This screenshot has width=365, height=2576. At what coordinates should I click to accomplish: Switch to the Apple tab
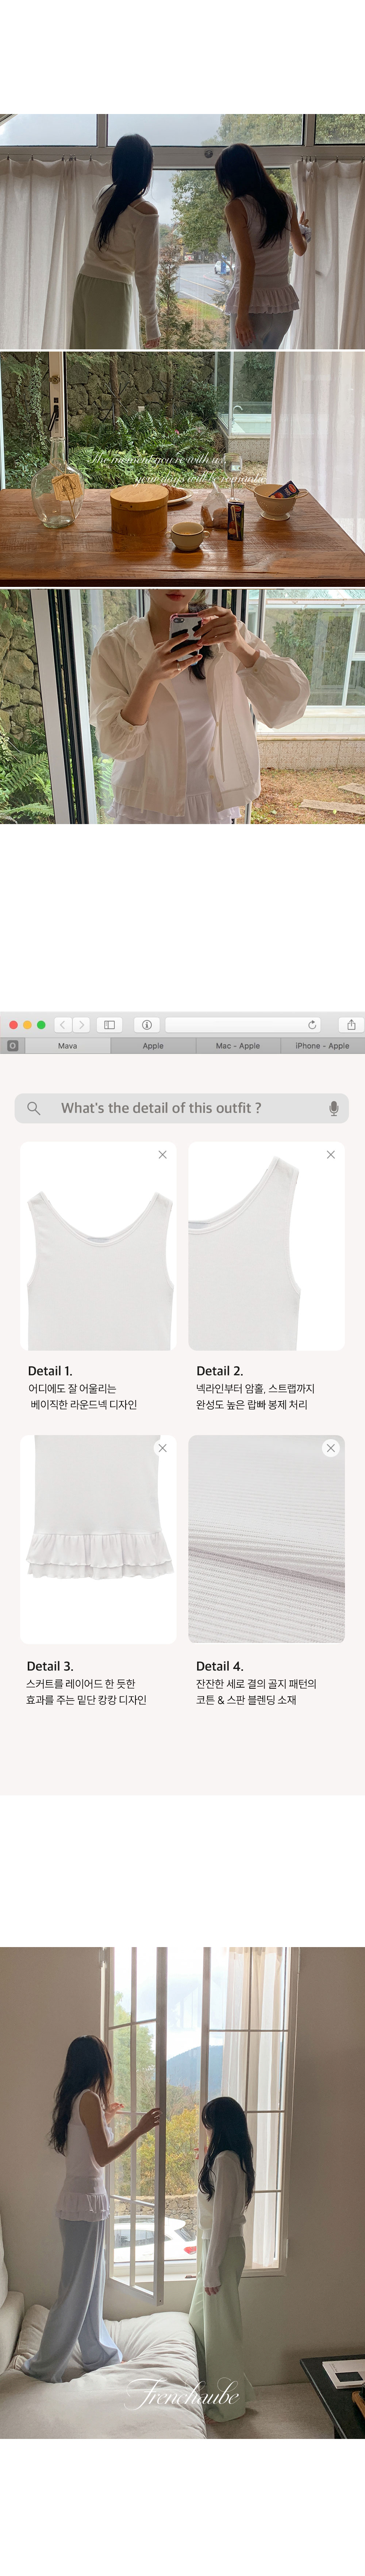(x=153, y=1046)
